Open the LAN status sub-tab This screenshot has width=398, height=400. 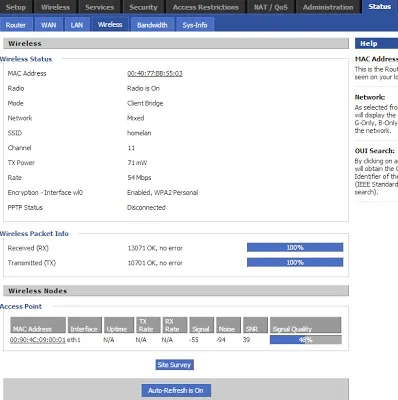point(77,25)
